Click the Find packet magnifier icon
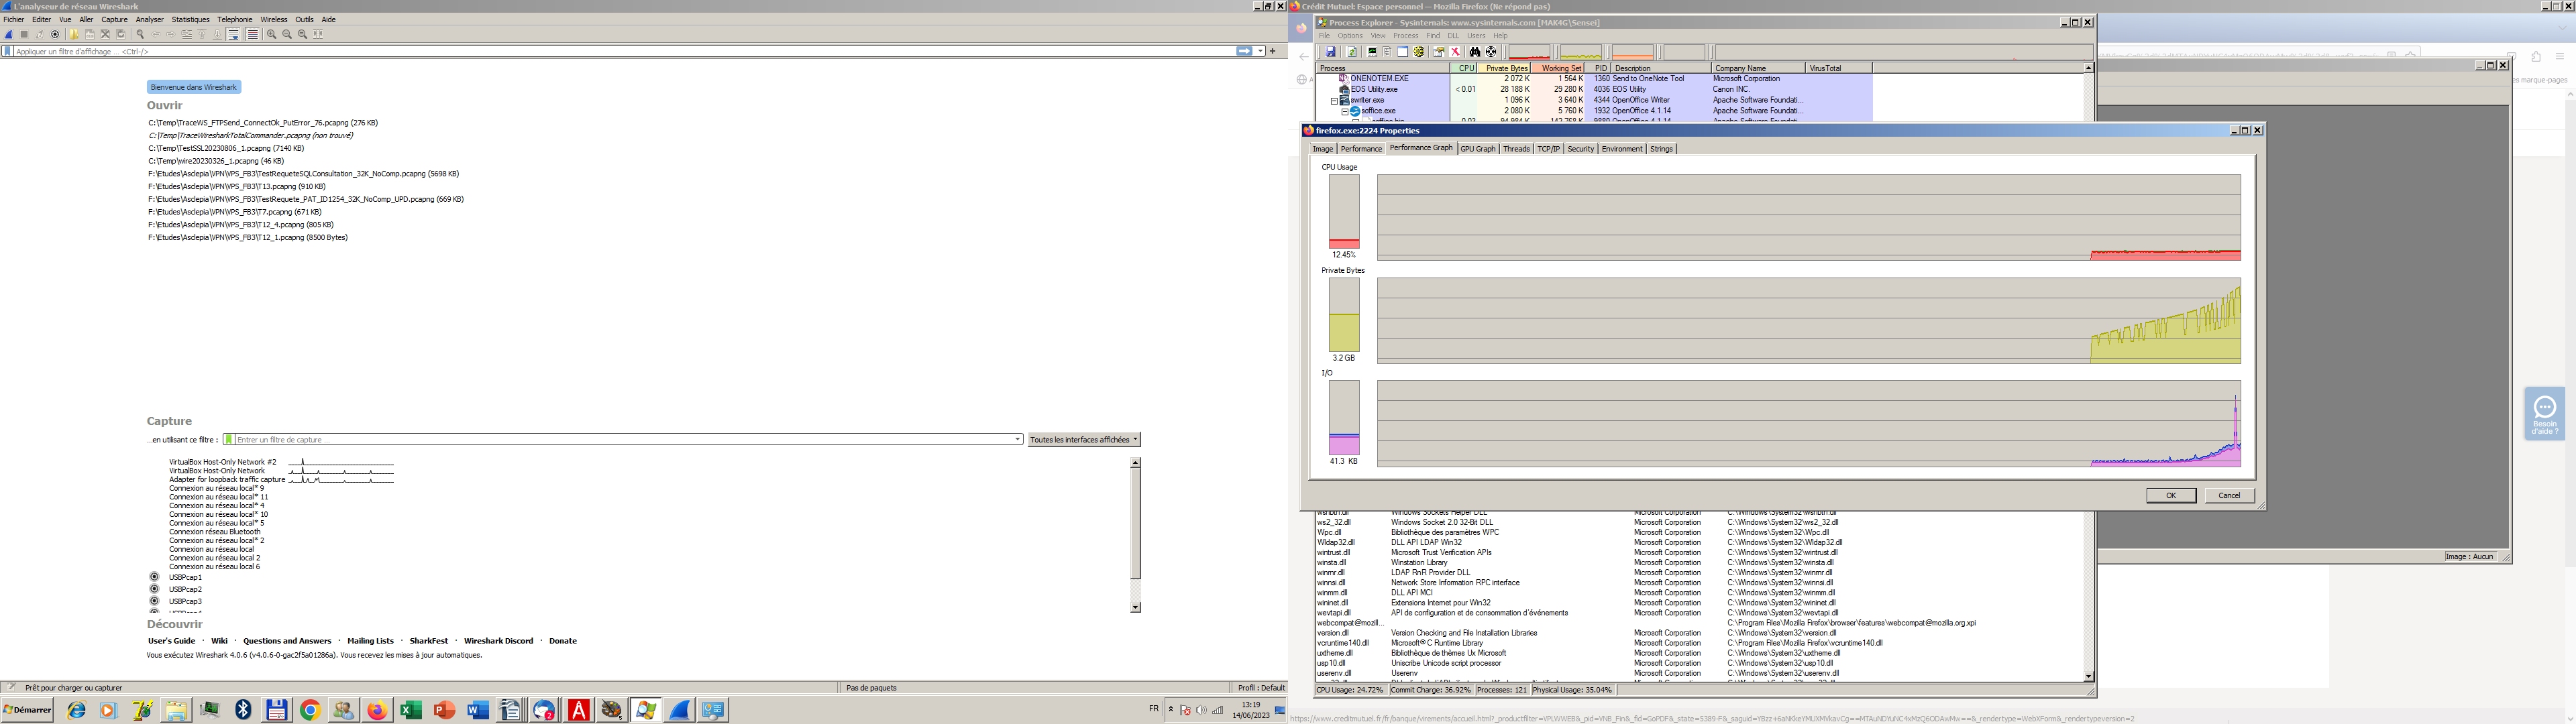The height and width of the screenshot is (724, 2576). 140,34
